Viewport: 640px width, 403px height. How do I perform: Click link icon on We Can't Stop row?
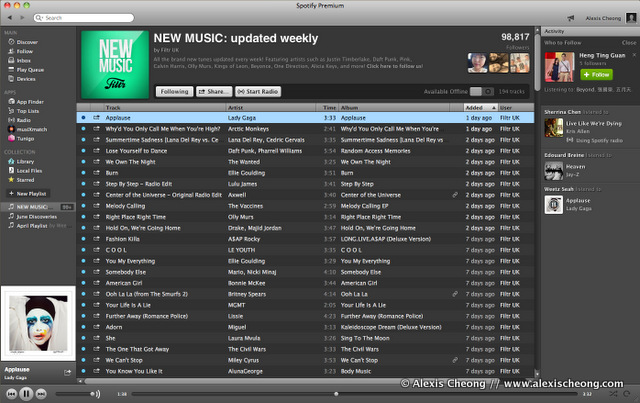[x=455, y=360]
